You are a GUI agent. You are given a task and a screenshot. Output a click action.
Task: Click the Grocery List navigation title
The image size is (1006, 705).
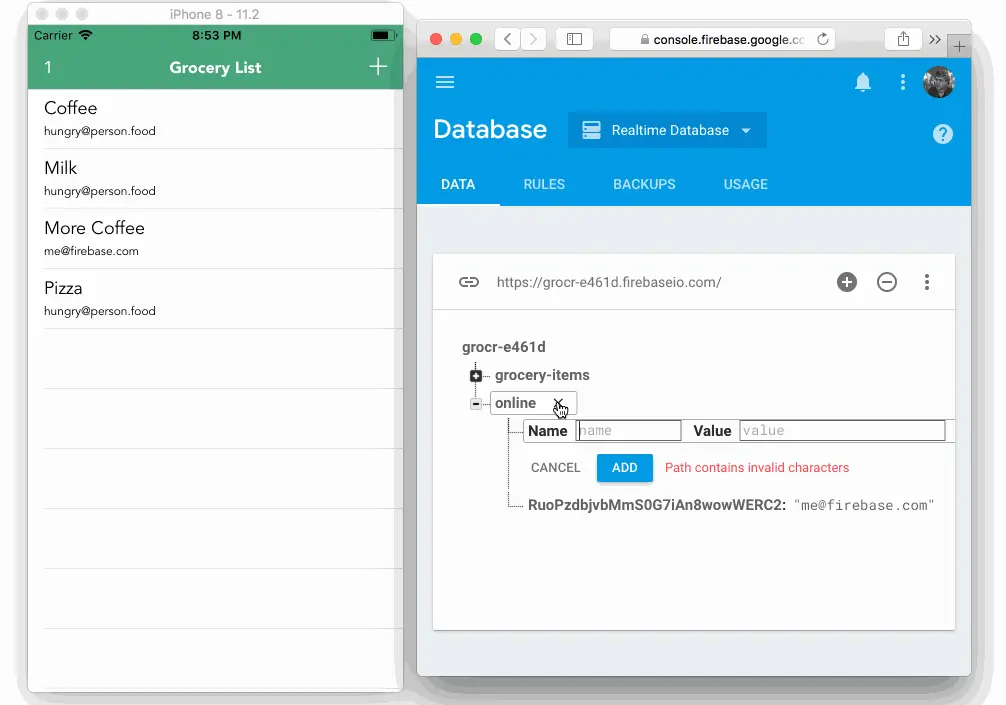coord(215,67)
